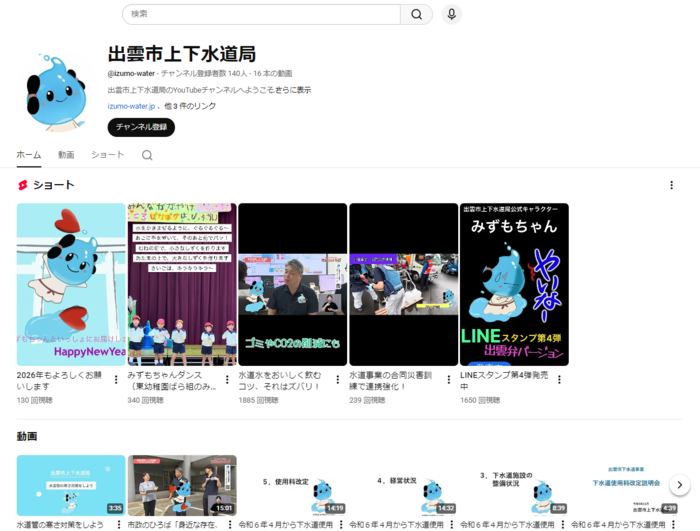The height and width of the screenshot is (531, 700).
Task: Open the 動画 section heading
Action: pos(27,436)
